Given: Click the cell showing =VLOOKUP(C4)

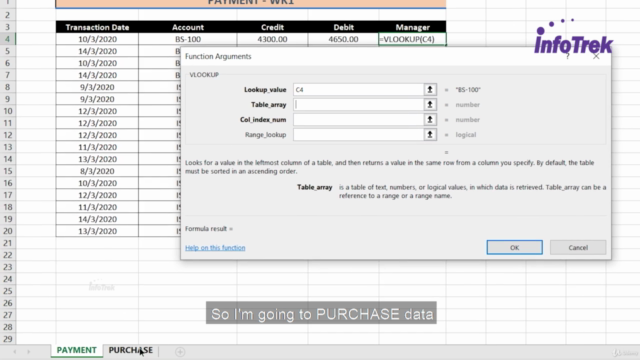Looking at the screenshot, I should click(x=412, y=39).
